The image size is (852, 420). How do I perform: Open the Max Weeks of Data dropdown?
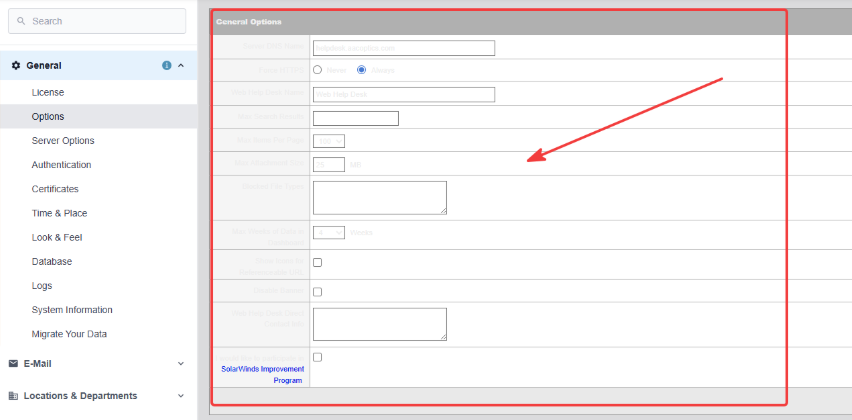click(x=329, y=233)
